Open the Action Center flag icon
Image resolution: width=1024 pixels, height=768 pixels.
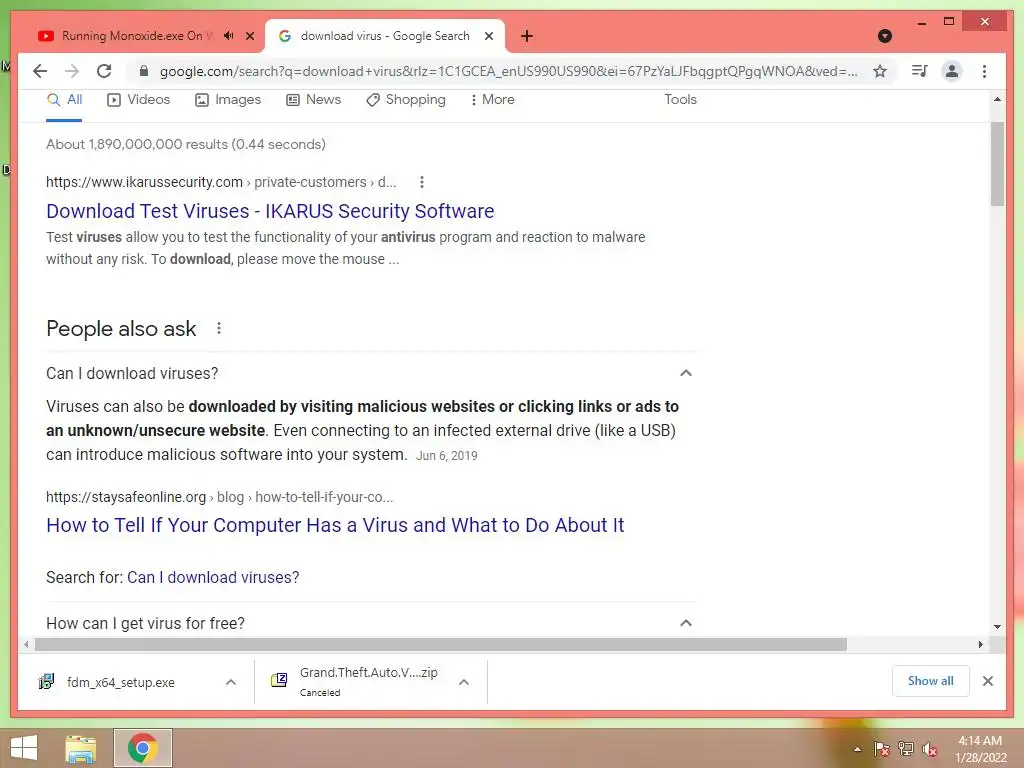(881, 749)
